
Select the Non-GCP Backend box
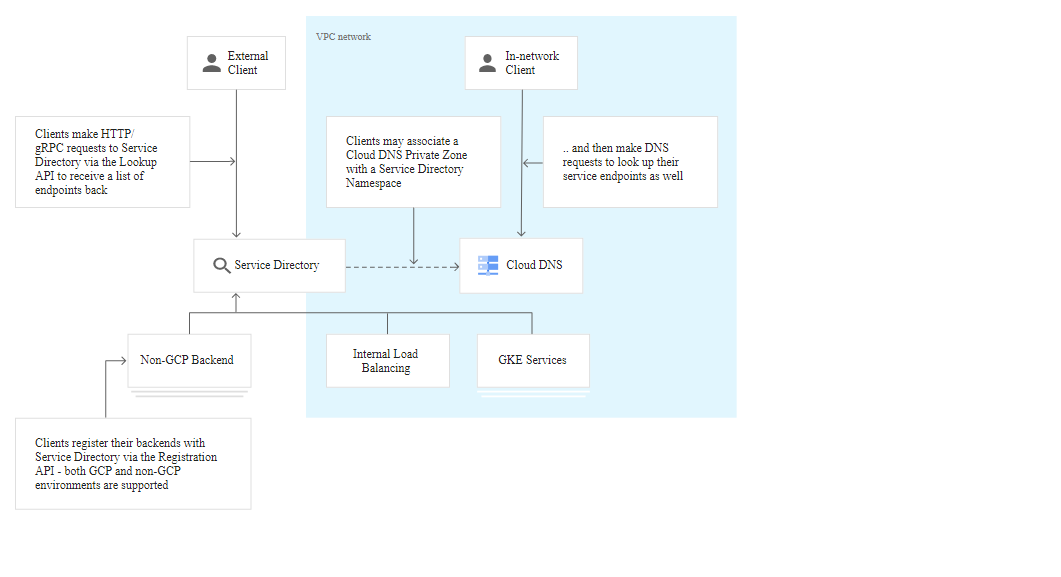coord(189,361)
